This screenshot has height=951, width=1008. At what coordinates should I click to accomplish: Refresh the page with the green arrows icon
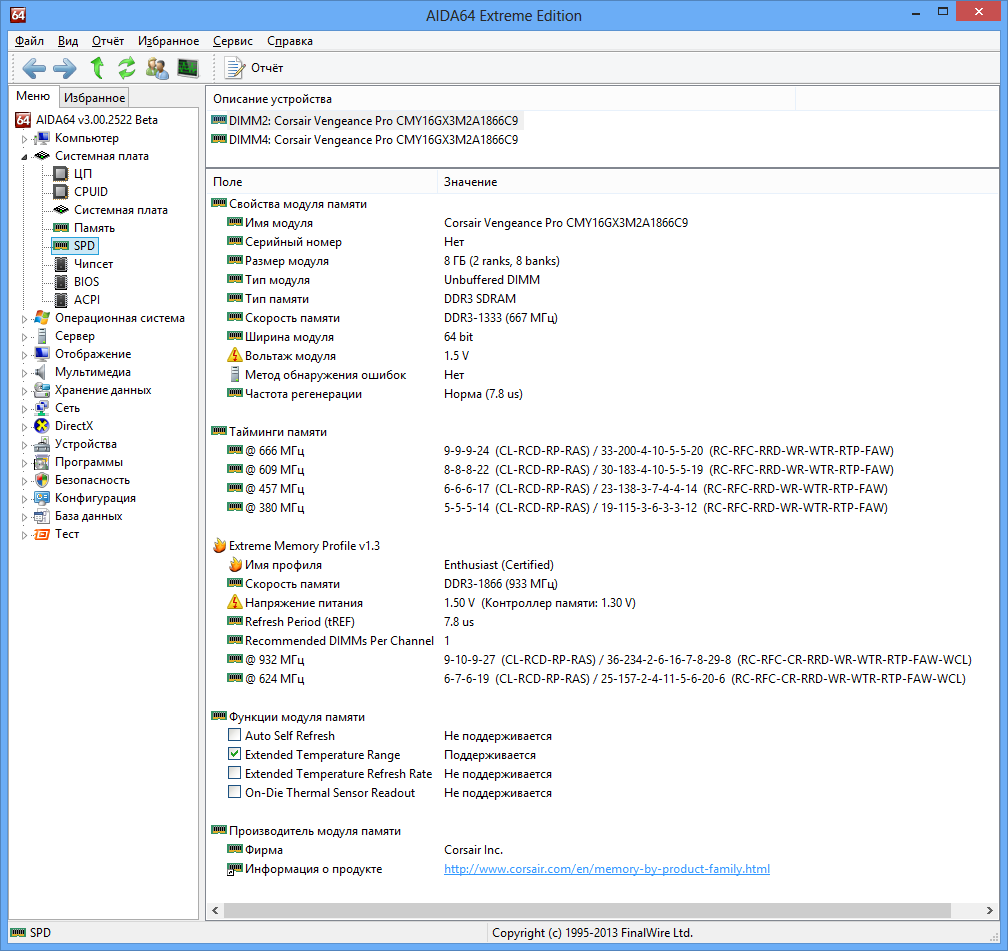pos(127,68)
